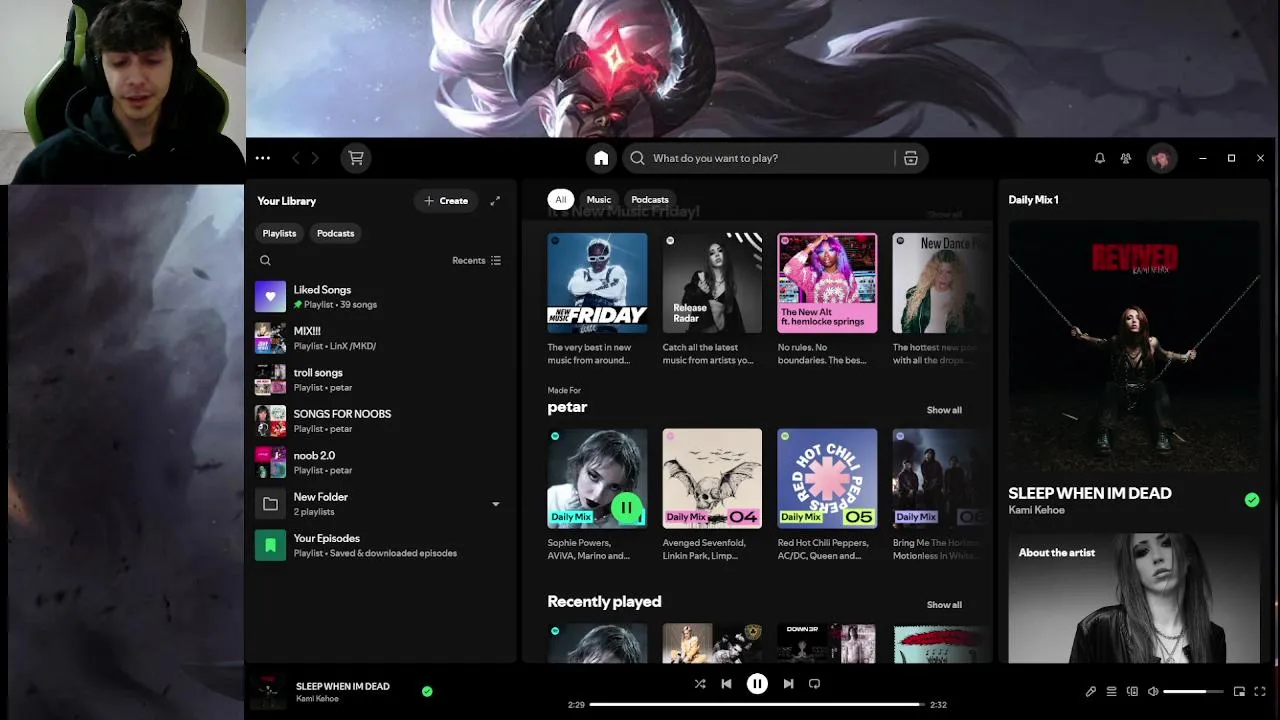The image size is (1280, 720).
Task: Go forward with the right arrow
Action: point(315,158)
